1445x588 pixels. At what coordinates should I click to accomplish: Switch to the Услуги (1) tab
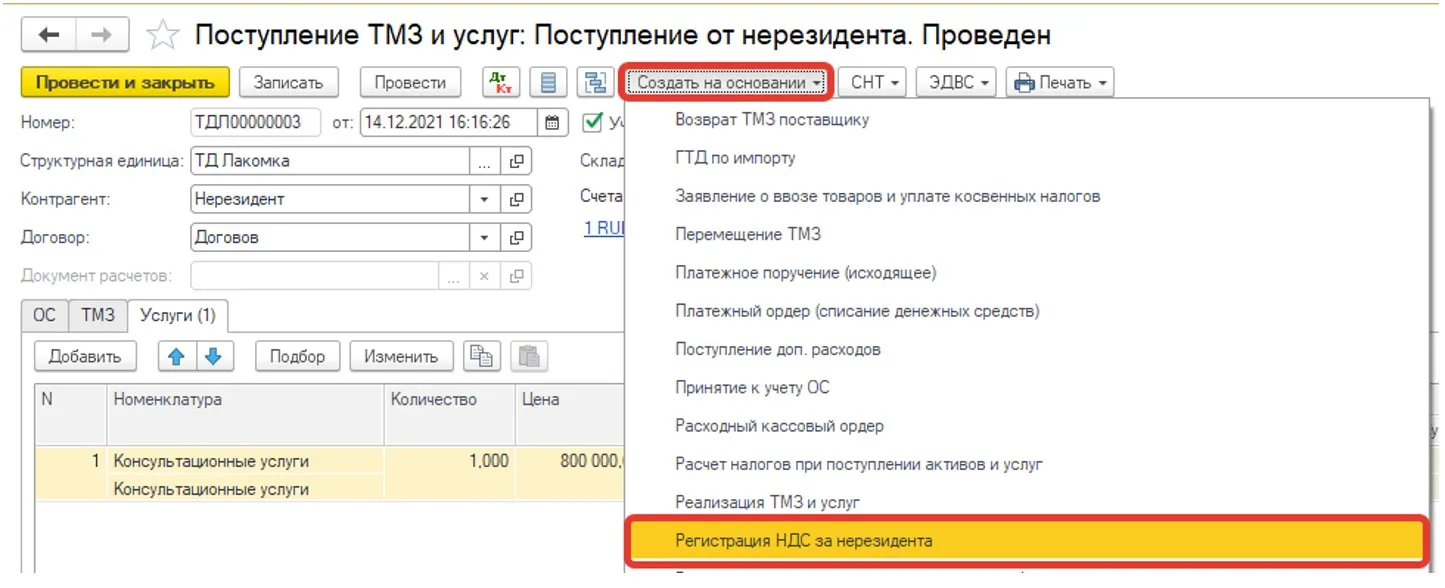coord(178,315)
